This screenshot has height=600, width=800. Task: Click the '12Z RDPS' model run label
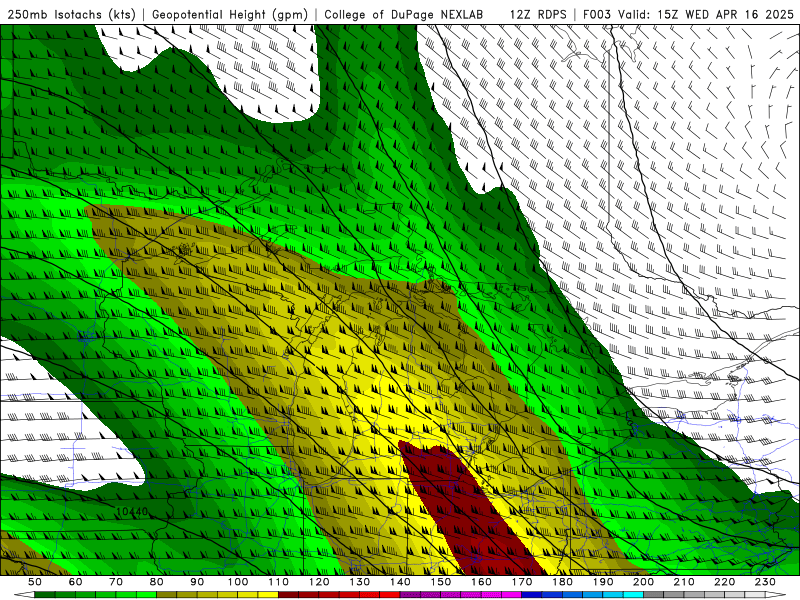[538, 15]
